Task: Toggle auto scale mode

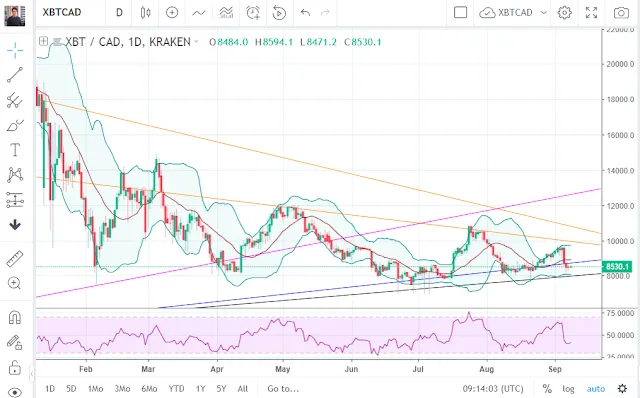Action: 596,389
